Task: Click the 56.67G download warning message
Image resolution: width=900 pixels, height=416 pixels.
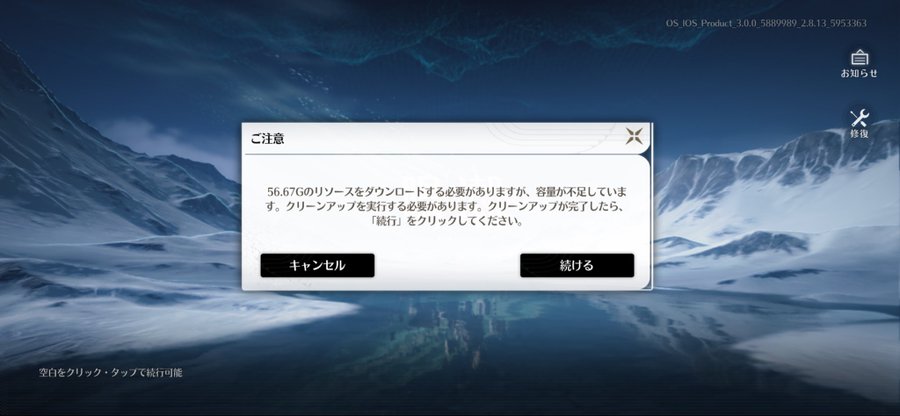Action: (x=447, y=206)
